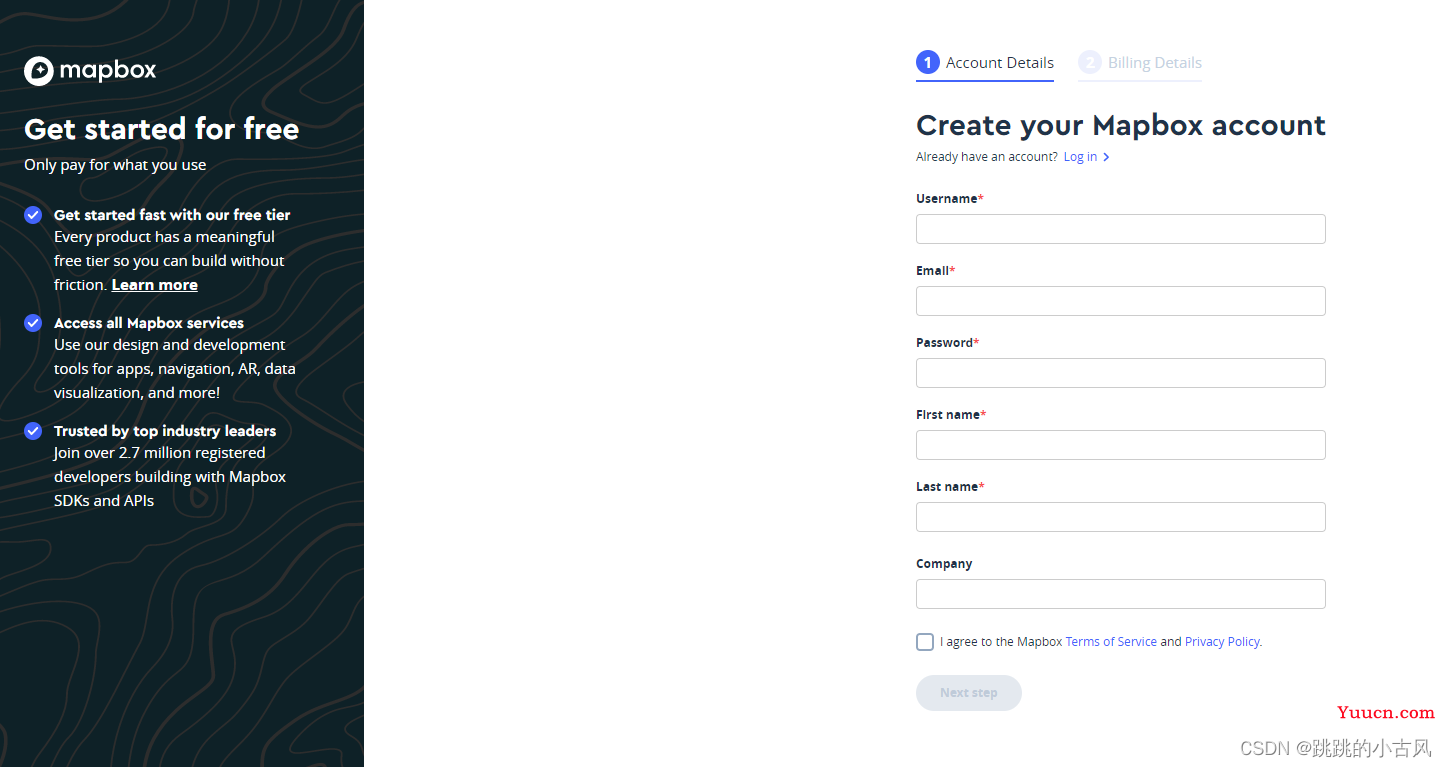Select the Password input field

pos(1120,373)
